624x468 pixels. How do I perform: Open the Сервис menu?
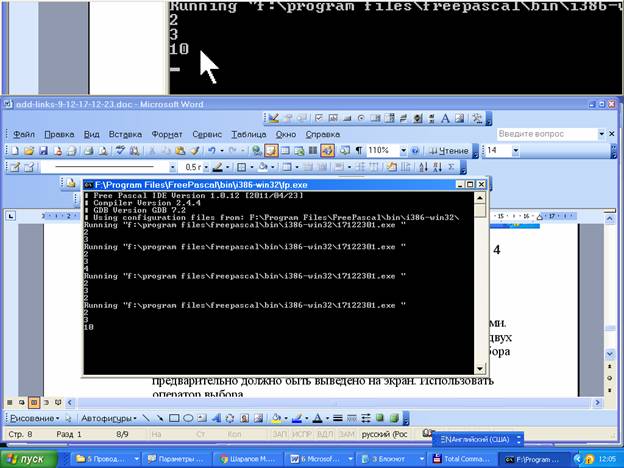tap(207, 135)
